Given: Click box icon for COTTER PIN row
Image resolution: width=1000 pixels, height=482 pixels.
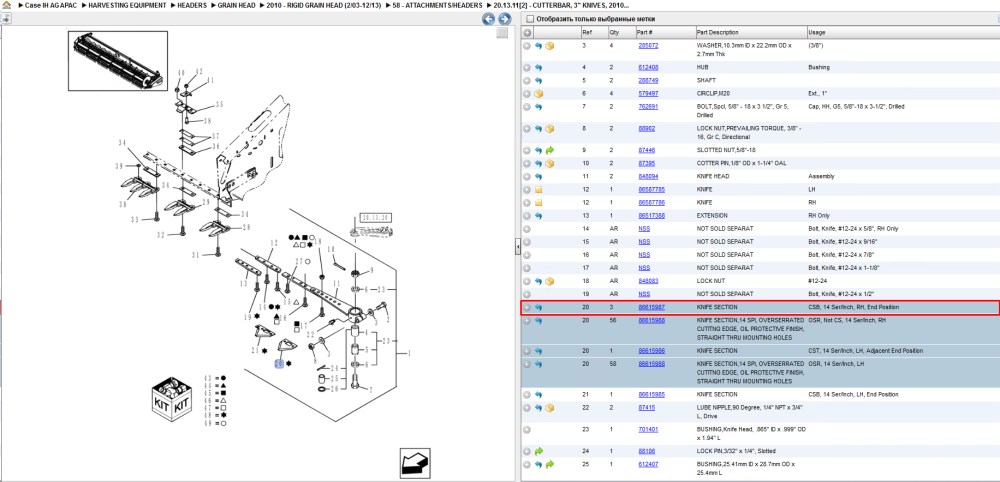Looking at the screenshot, I should tap(550, 164).
